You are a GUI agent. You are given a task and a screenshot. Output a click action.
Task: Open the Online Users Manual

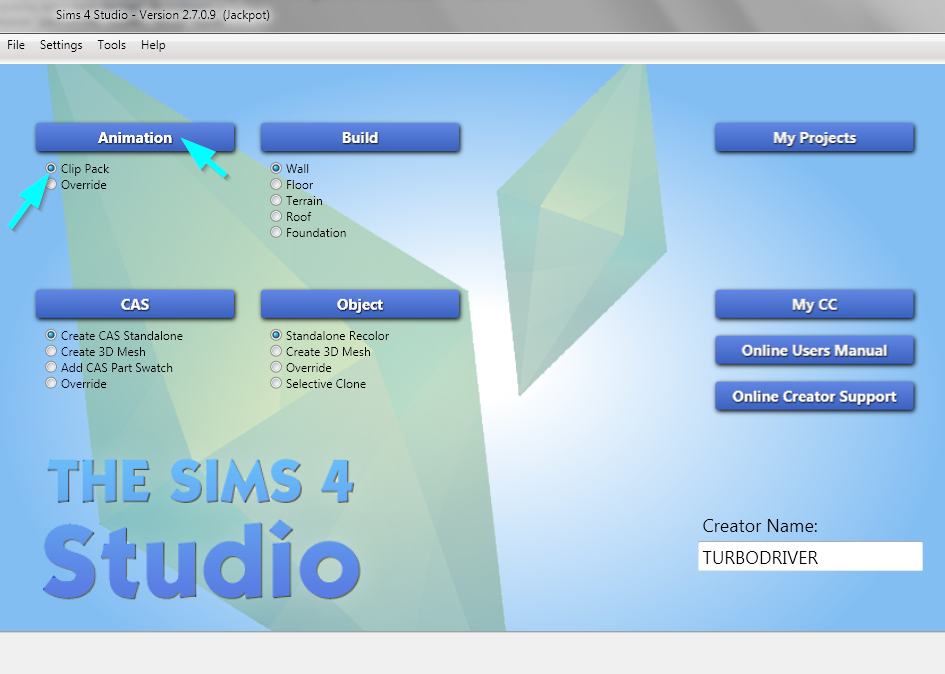pos(814,350)
